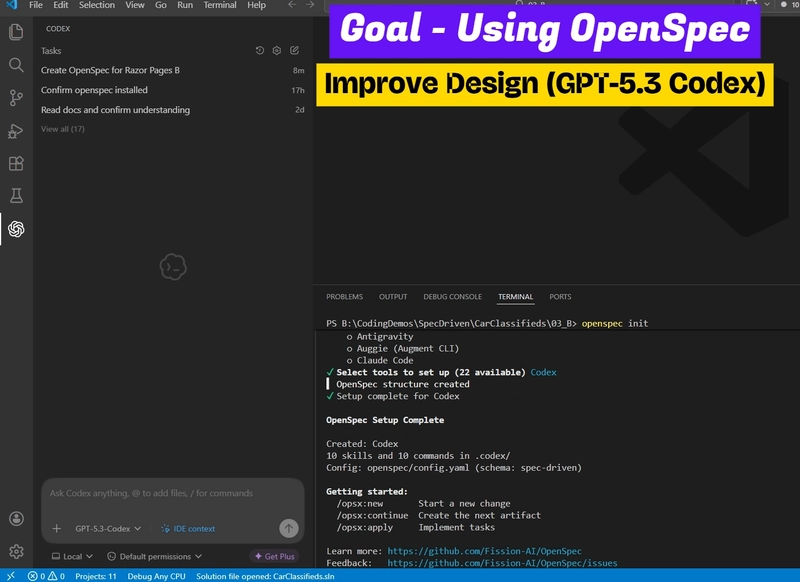Switch to the PROBLEMS panel tab
Image resolution: width=800 pixels, height=582 pixels.
coord(344,297)
